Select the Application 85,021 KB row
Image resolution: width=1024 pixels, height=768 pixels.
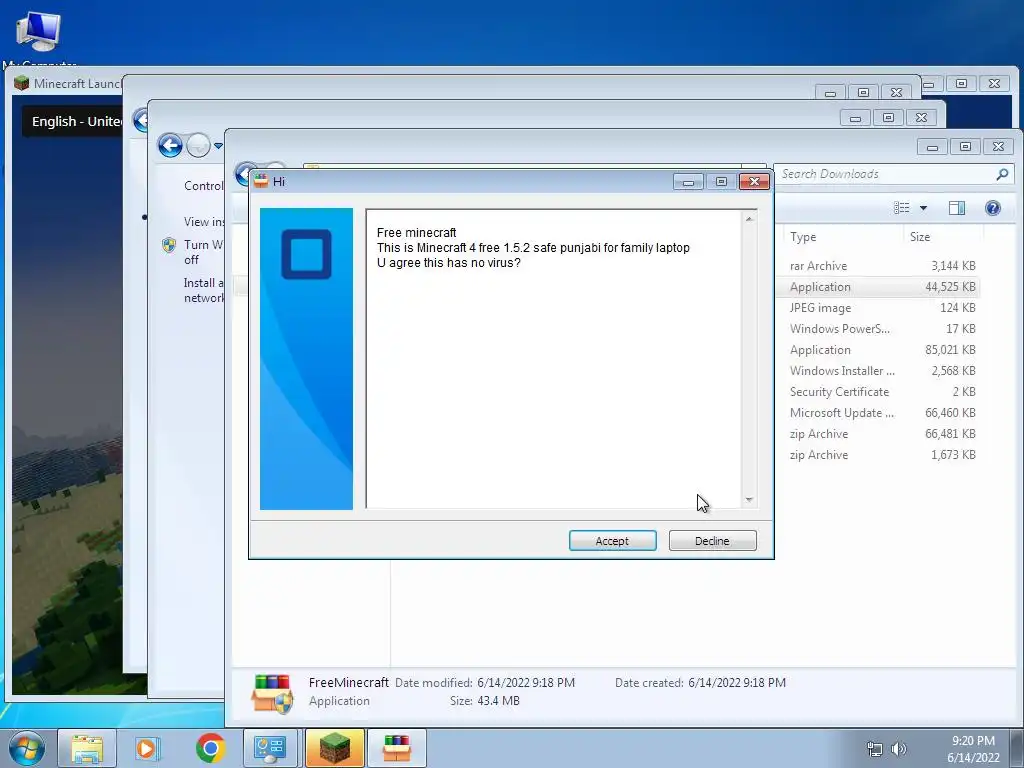click(882, 349)
